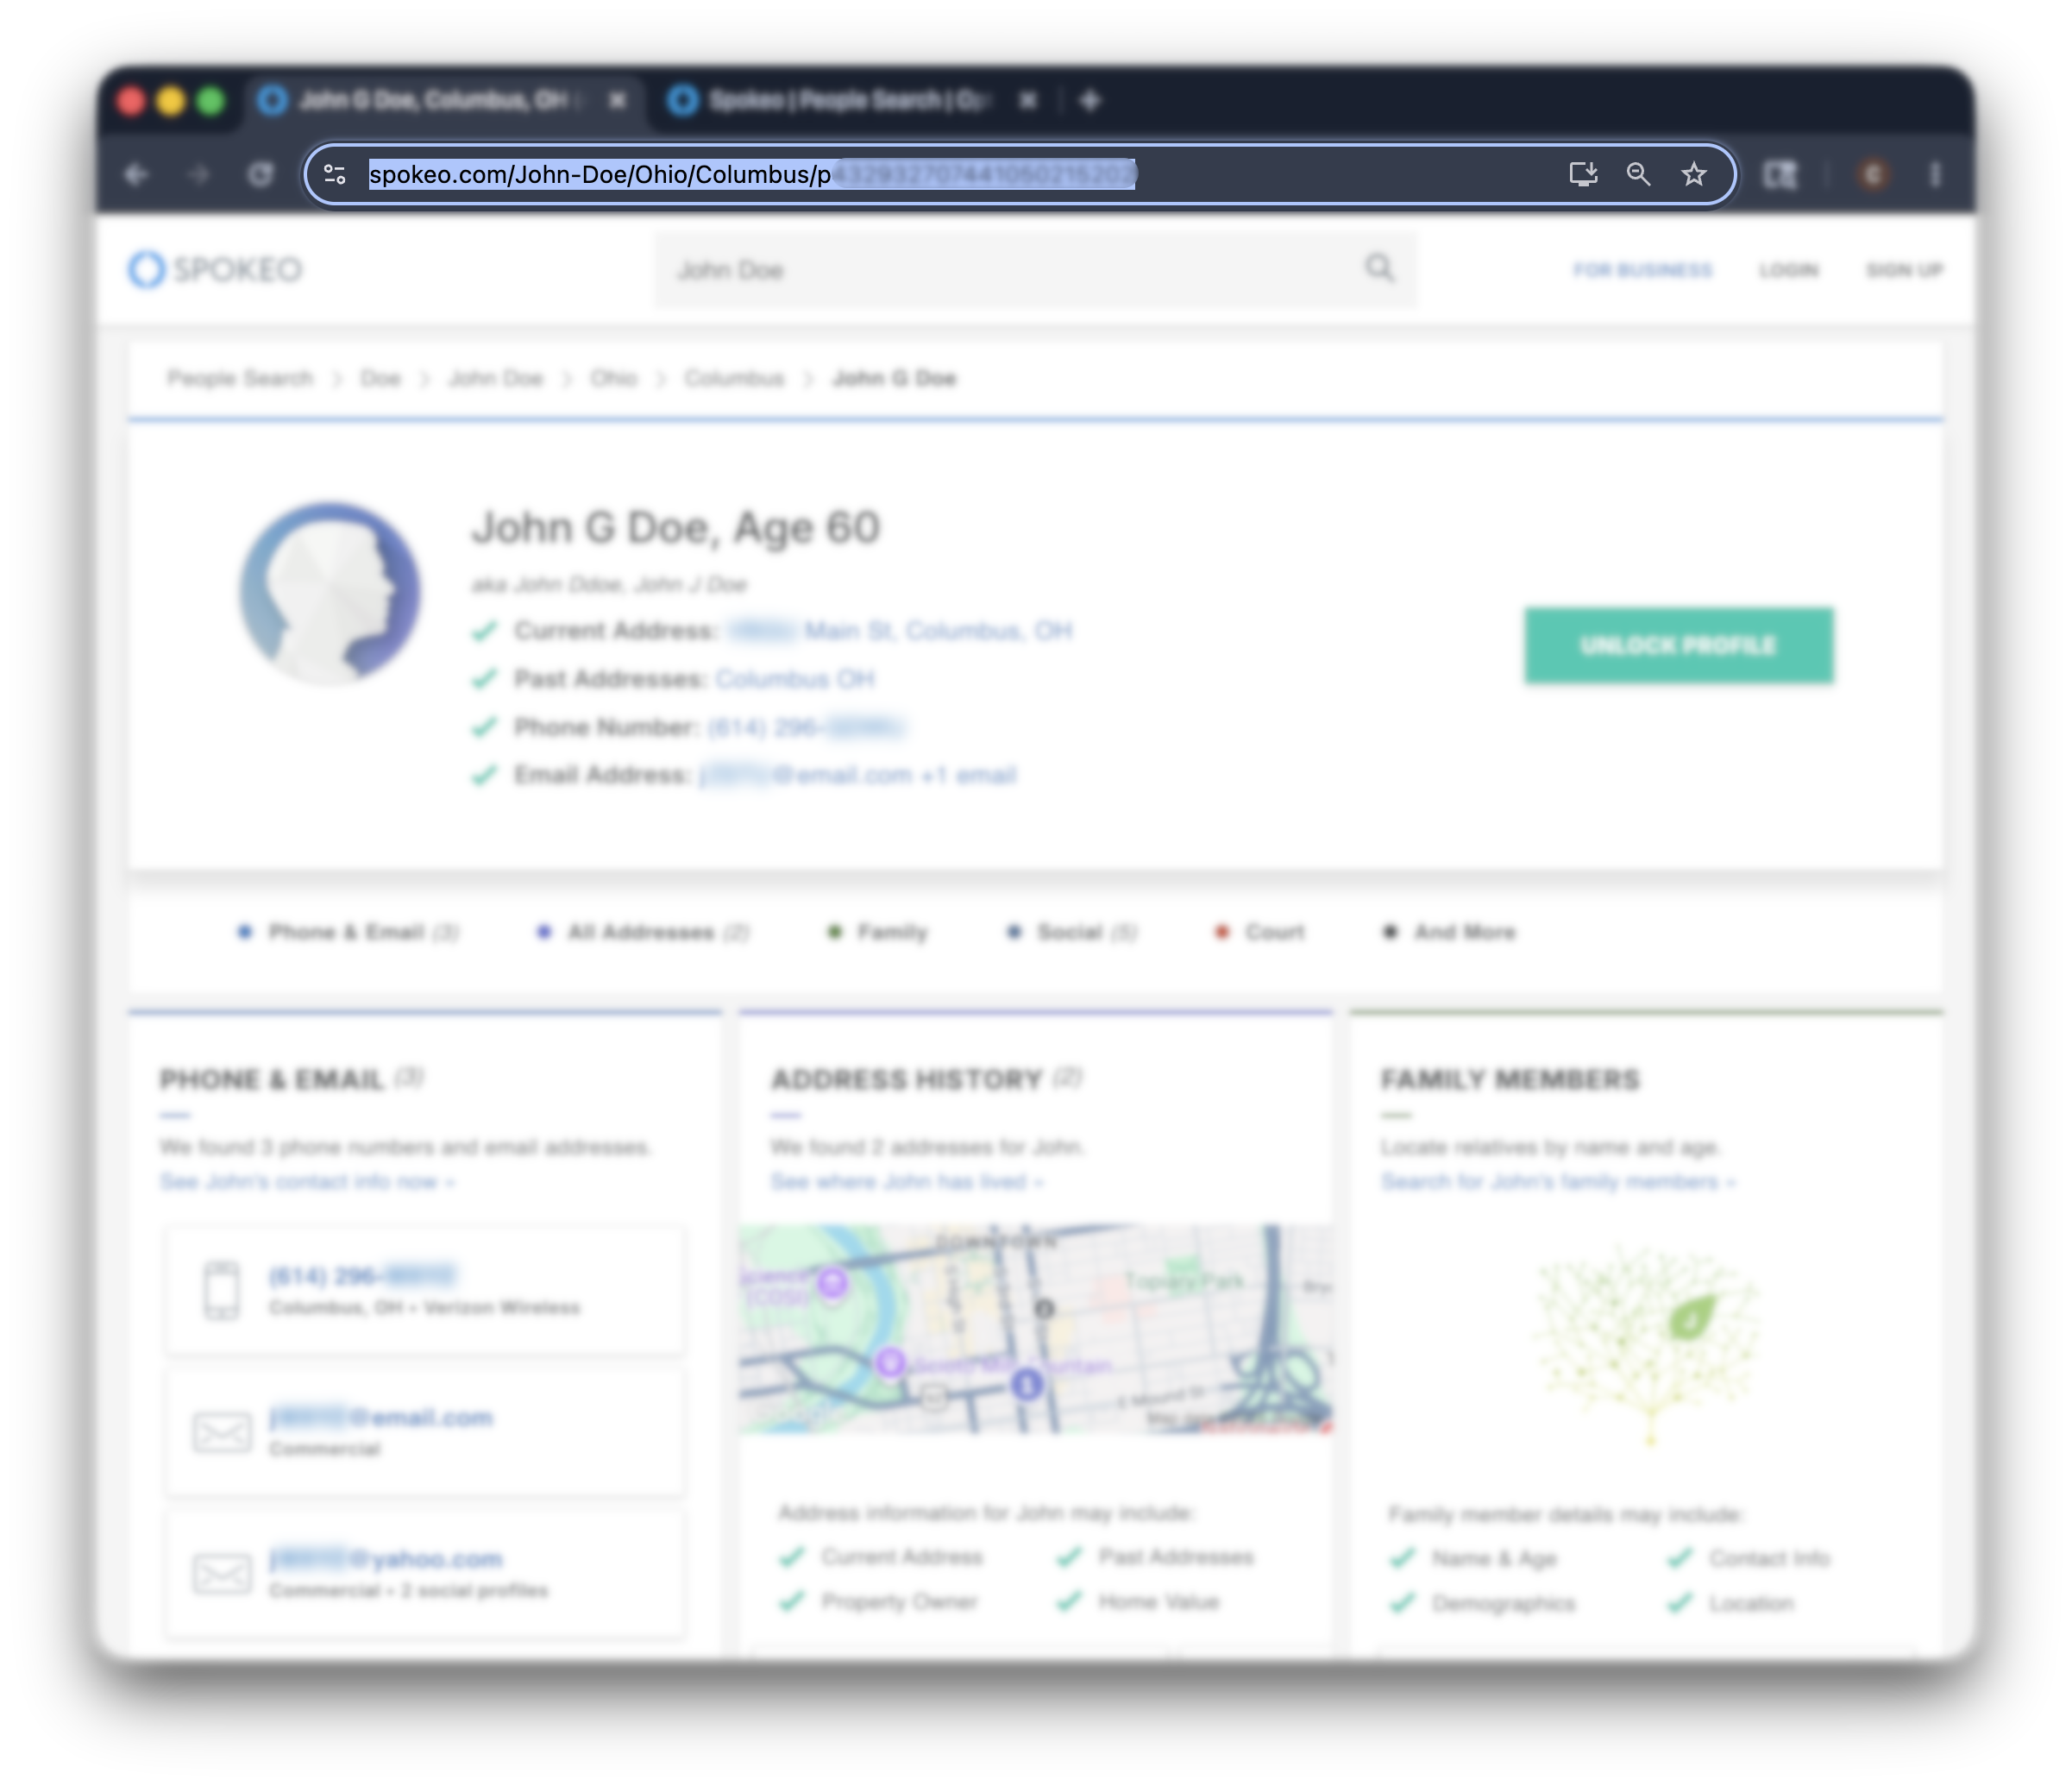Open the email.com address card

tap(426, 1432)
